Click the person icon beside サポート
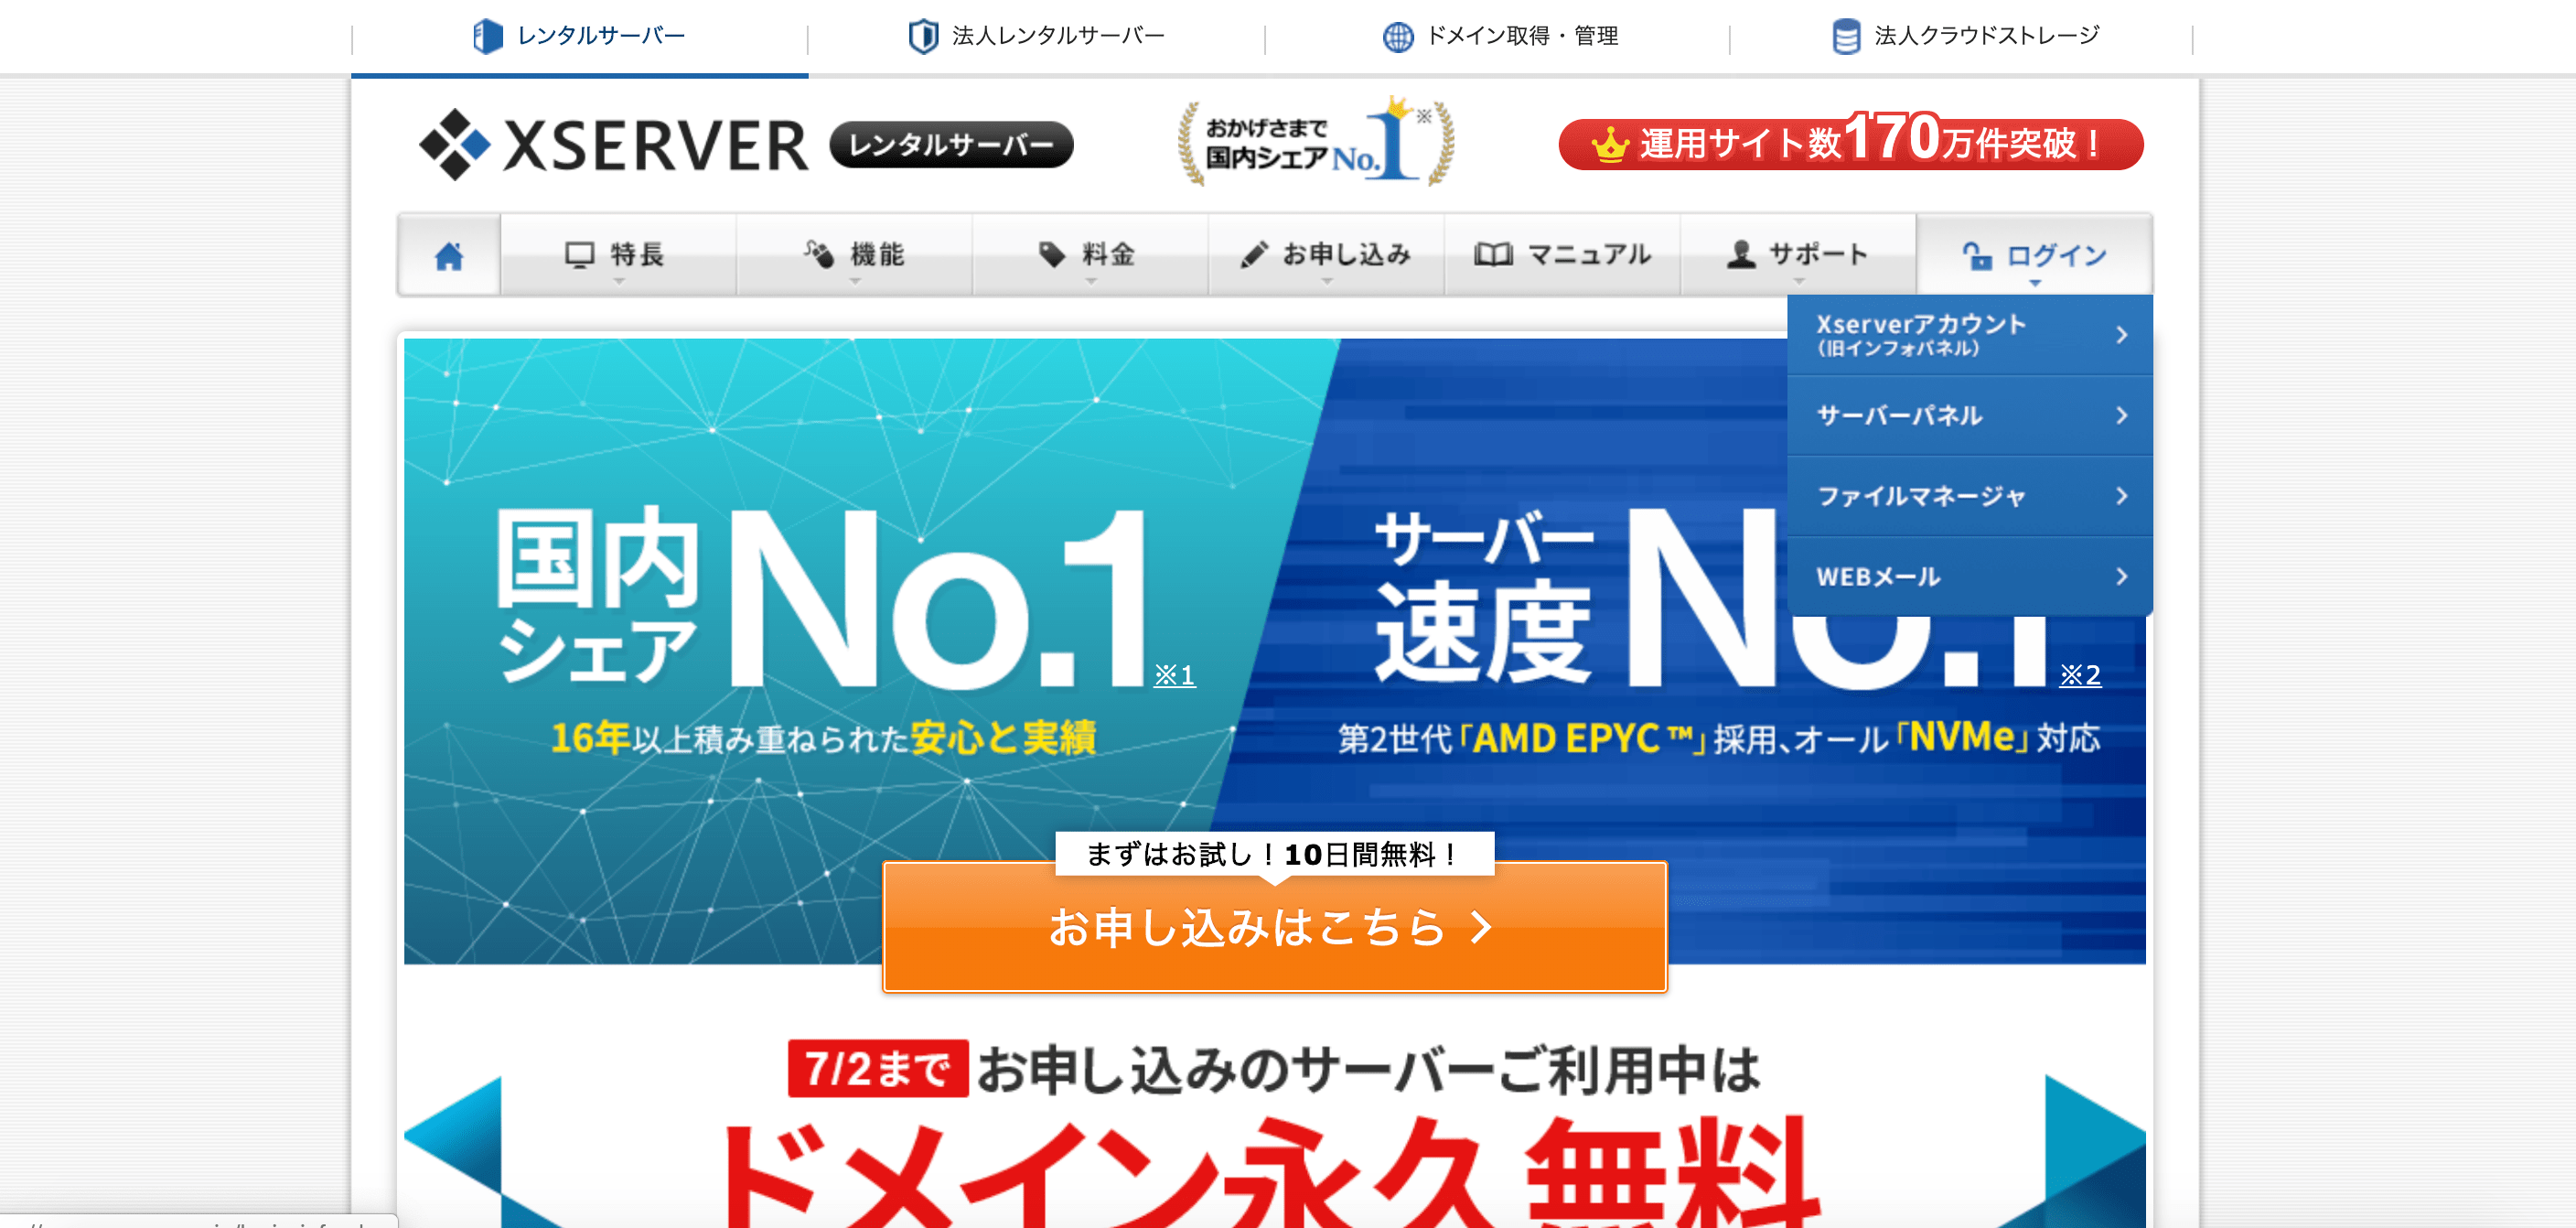This screenshot has height=1228, width=2576. coord(1740,254)
